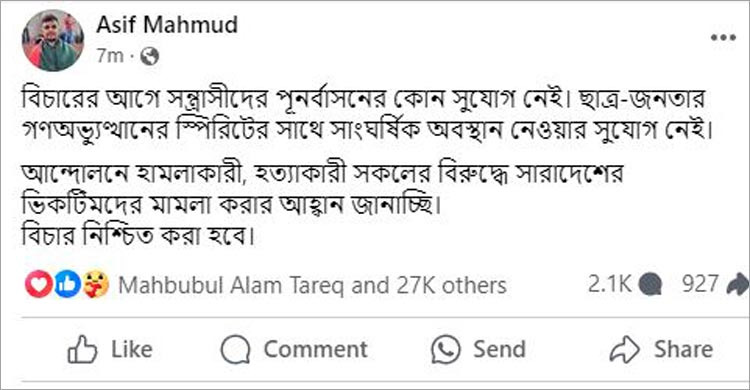This screenshot has width=750, height=390.
Task: Click the Comment button
Action: [x=294, y=349]
